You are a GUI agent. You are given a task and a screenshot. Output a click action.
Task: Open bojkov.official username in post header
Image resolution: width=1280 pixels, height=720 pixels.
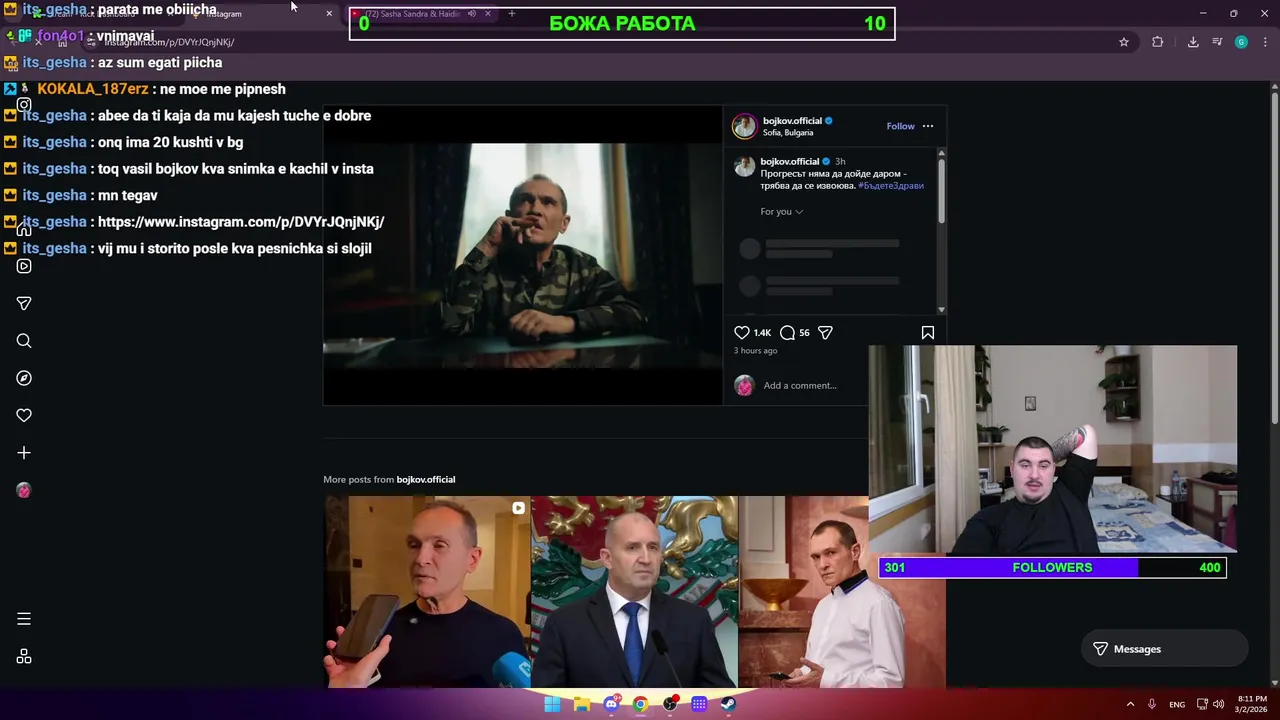(791, 121)
